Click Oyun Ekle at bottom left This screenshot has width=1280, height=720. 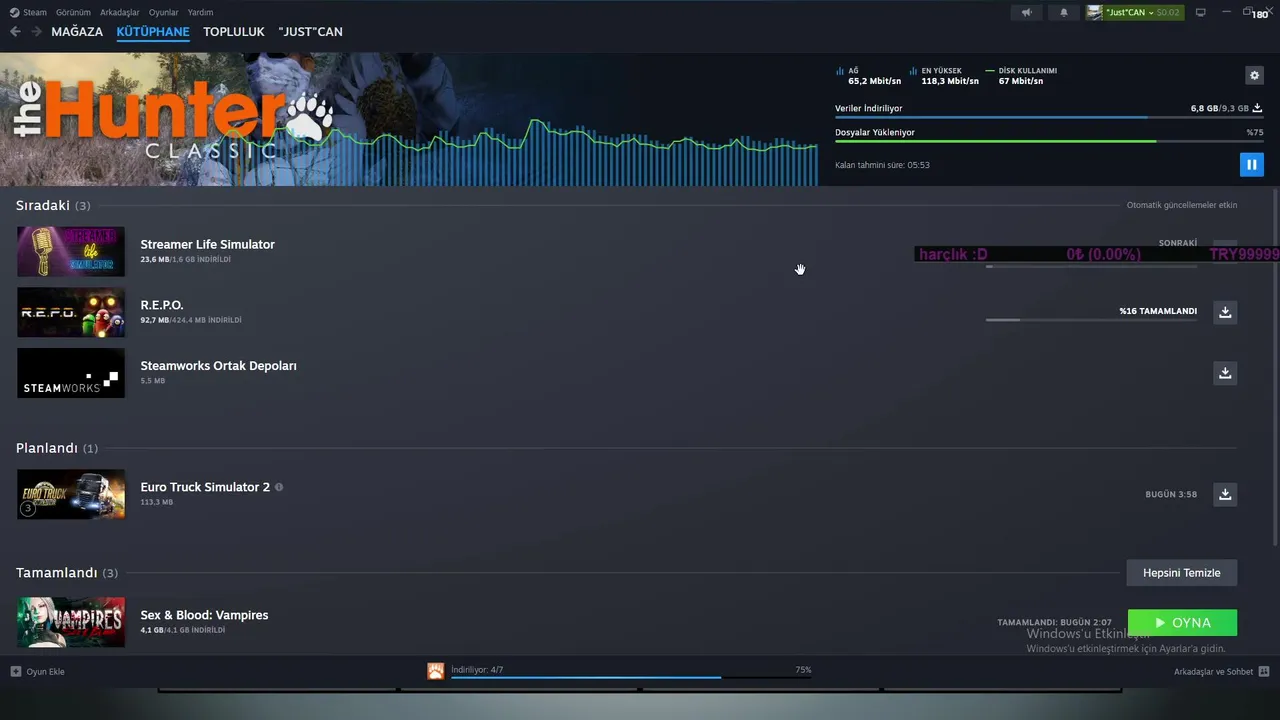(x=38, y=671)
